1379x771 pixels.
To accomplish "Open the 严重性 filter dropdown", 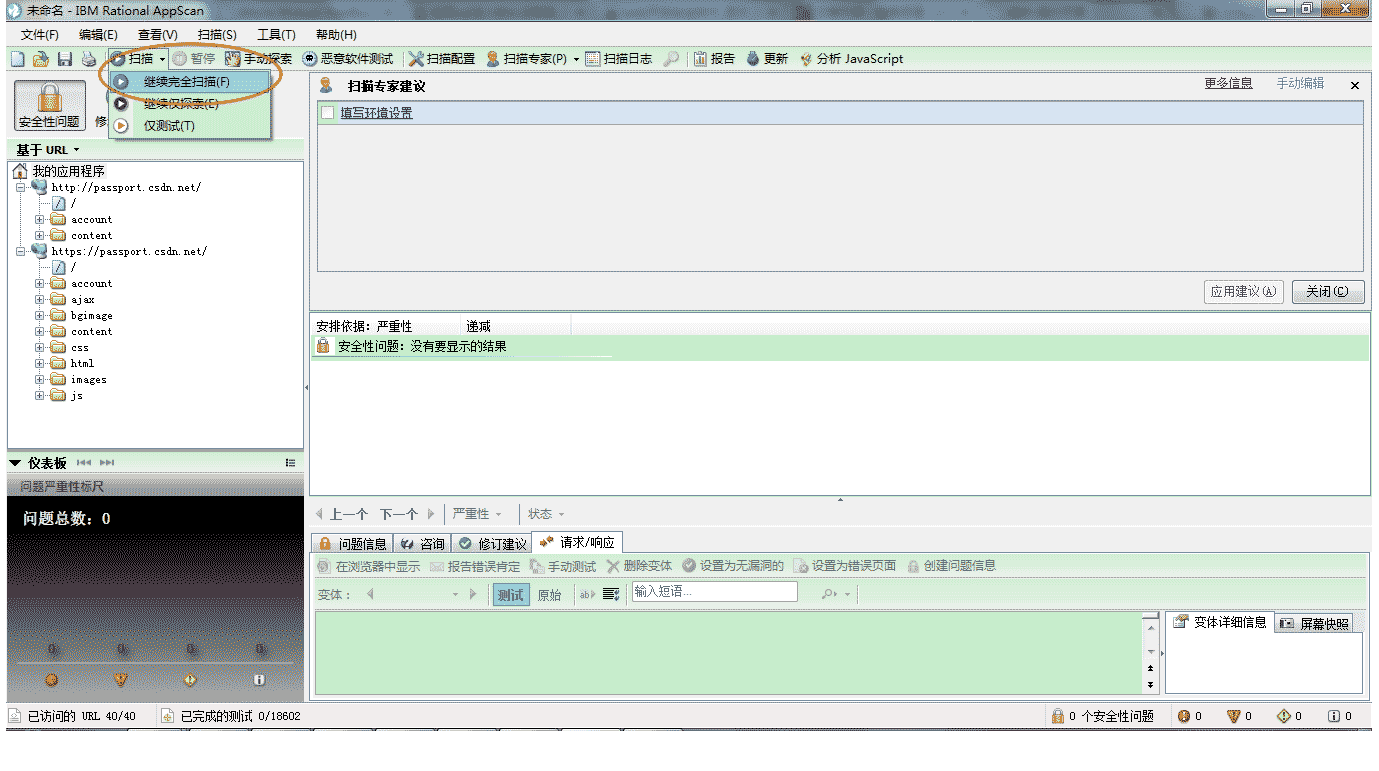I will (479, 514).
